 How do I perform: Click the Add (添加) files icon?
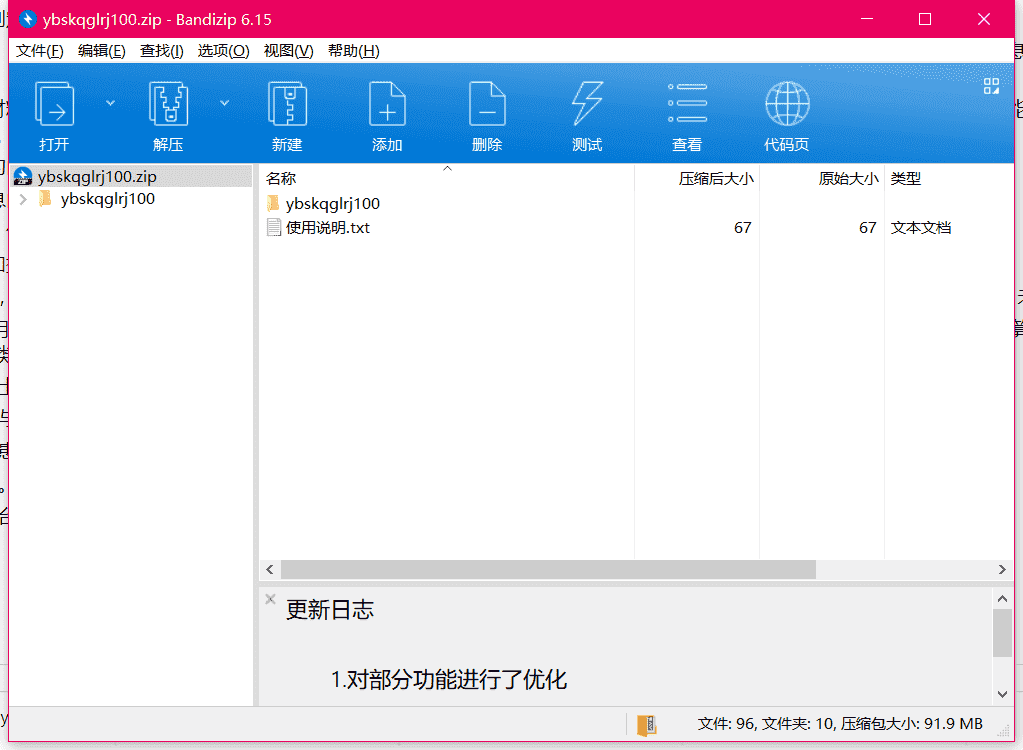(387, 104)
